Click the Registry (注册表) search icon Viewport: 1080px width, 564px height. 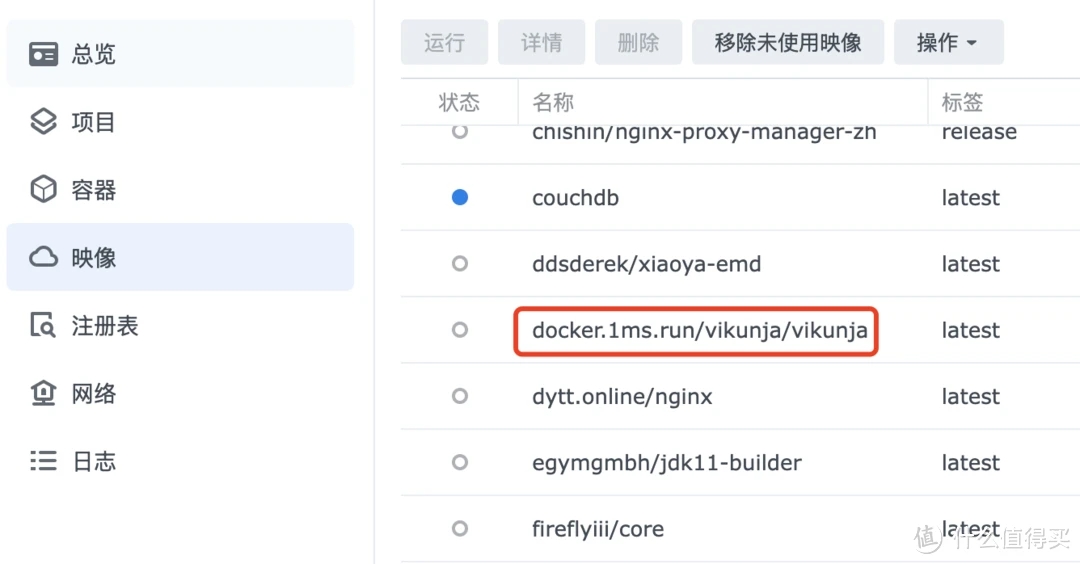(x=43, y=325)
